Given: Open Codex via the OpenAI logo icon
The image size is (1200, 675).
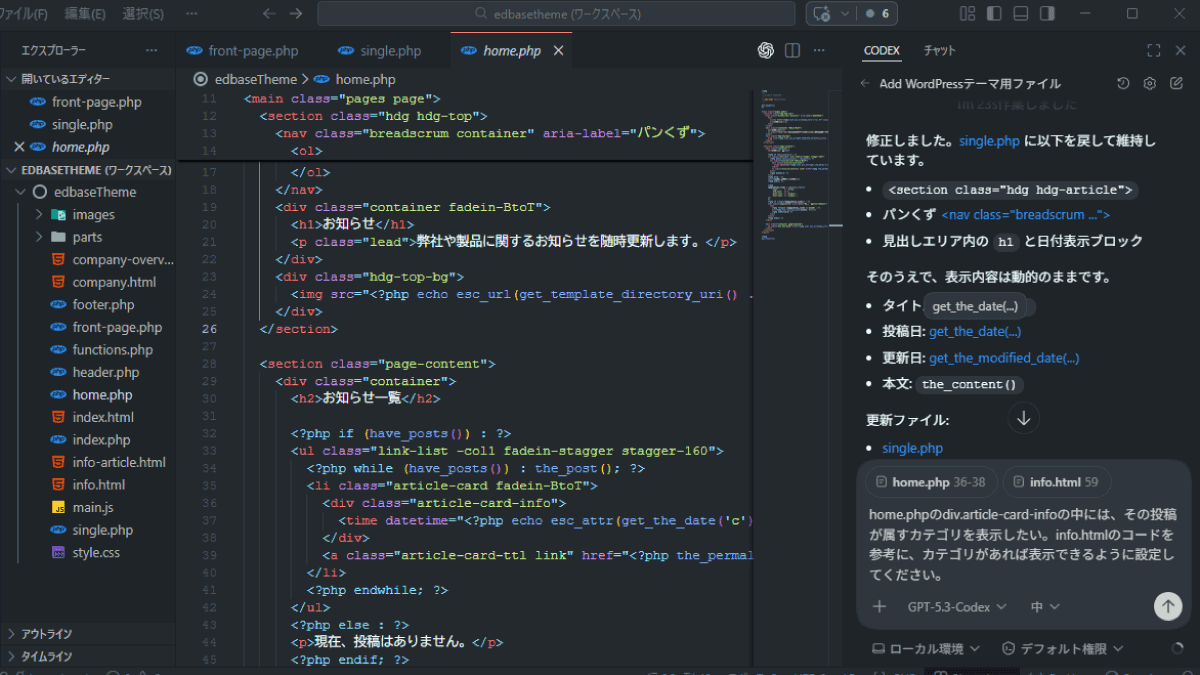Looking at the screenshot, I should 766,51.
